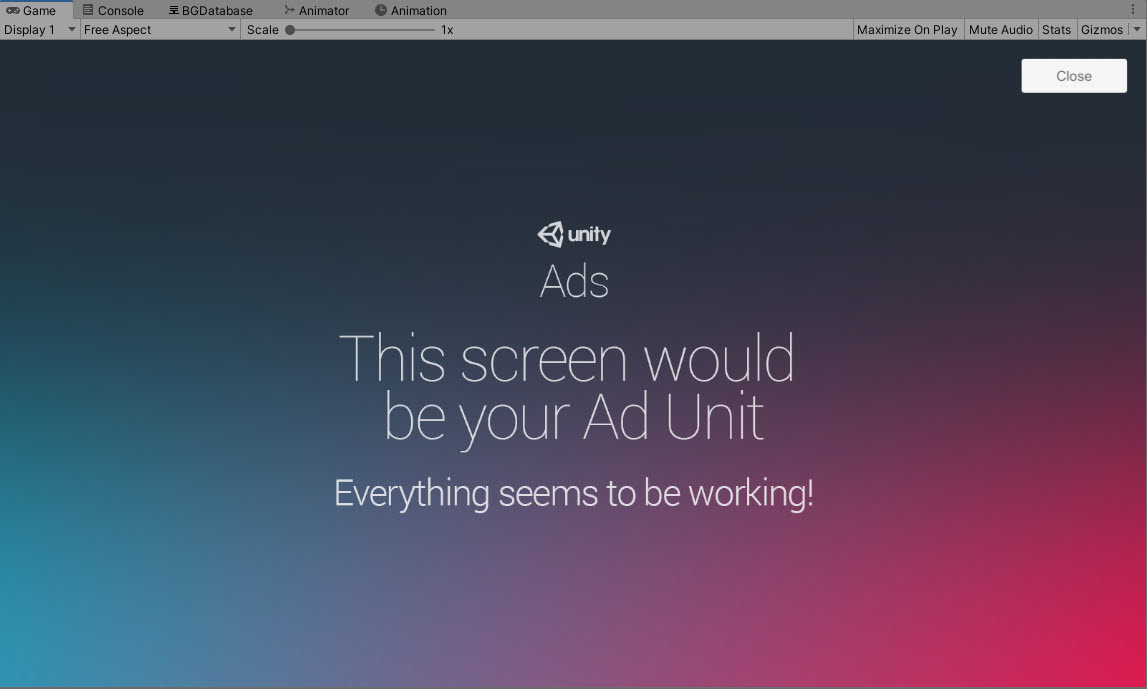1147x689 pixels.
Task: Toggle Maximize On Play
Action: click(x=907, y=30)
